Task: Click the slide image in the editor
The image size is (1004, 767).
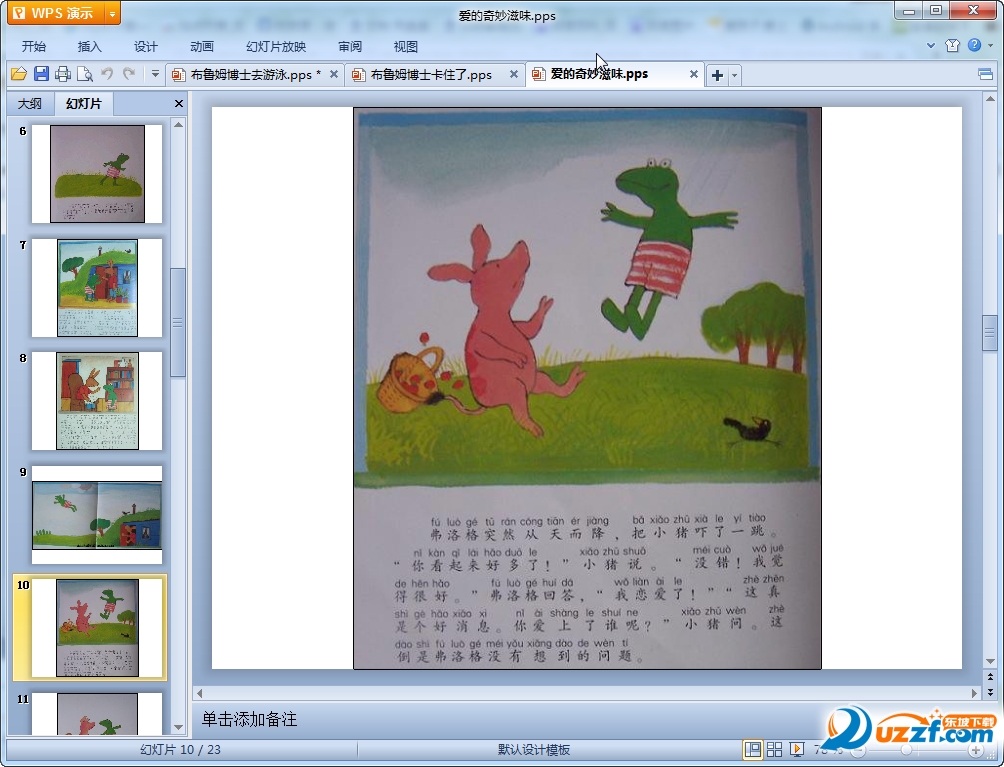Action: click(587, 389)
